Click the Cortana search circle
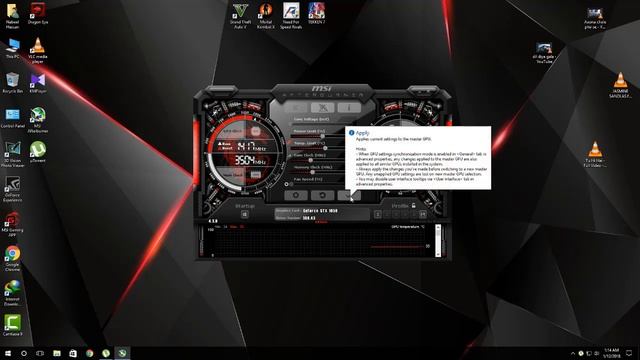This screenshot has height=360, width=640. [24, 353]
